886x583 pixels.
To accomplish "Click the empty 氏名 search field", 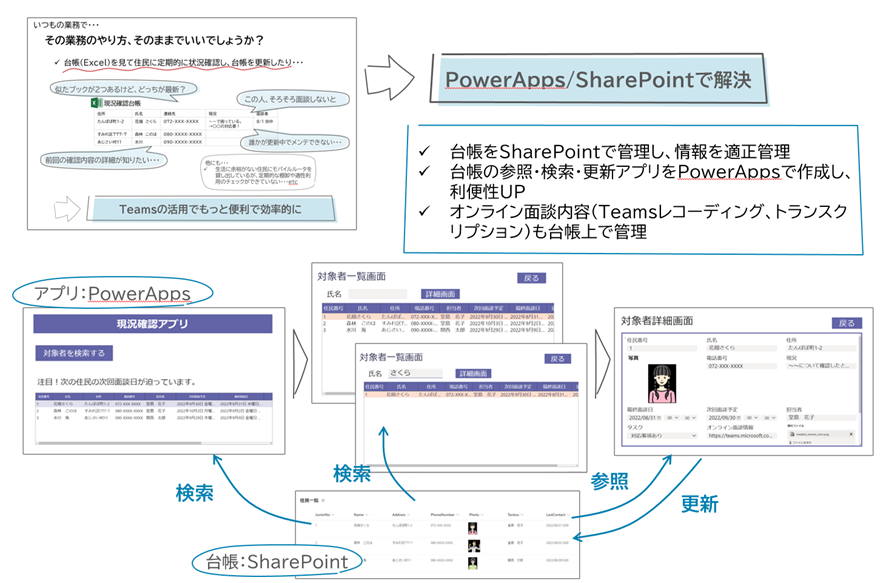I will [x=377, y=294].
